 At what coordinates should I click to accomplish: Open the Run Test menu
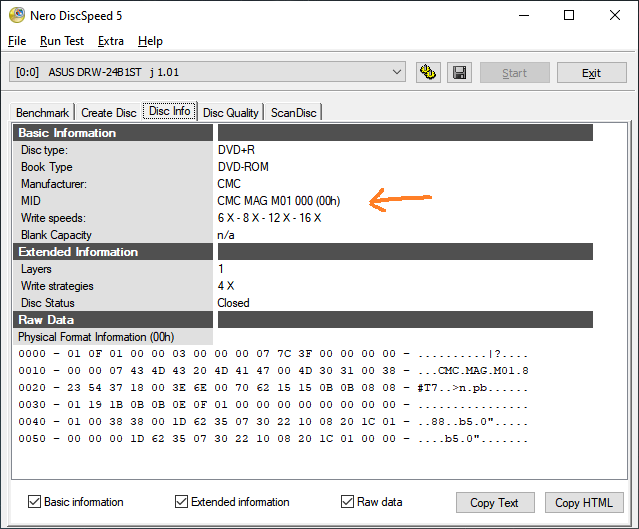tap(62, 41)
